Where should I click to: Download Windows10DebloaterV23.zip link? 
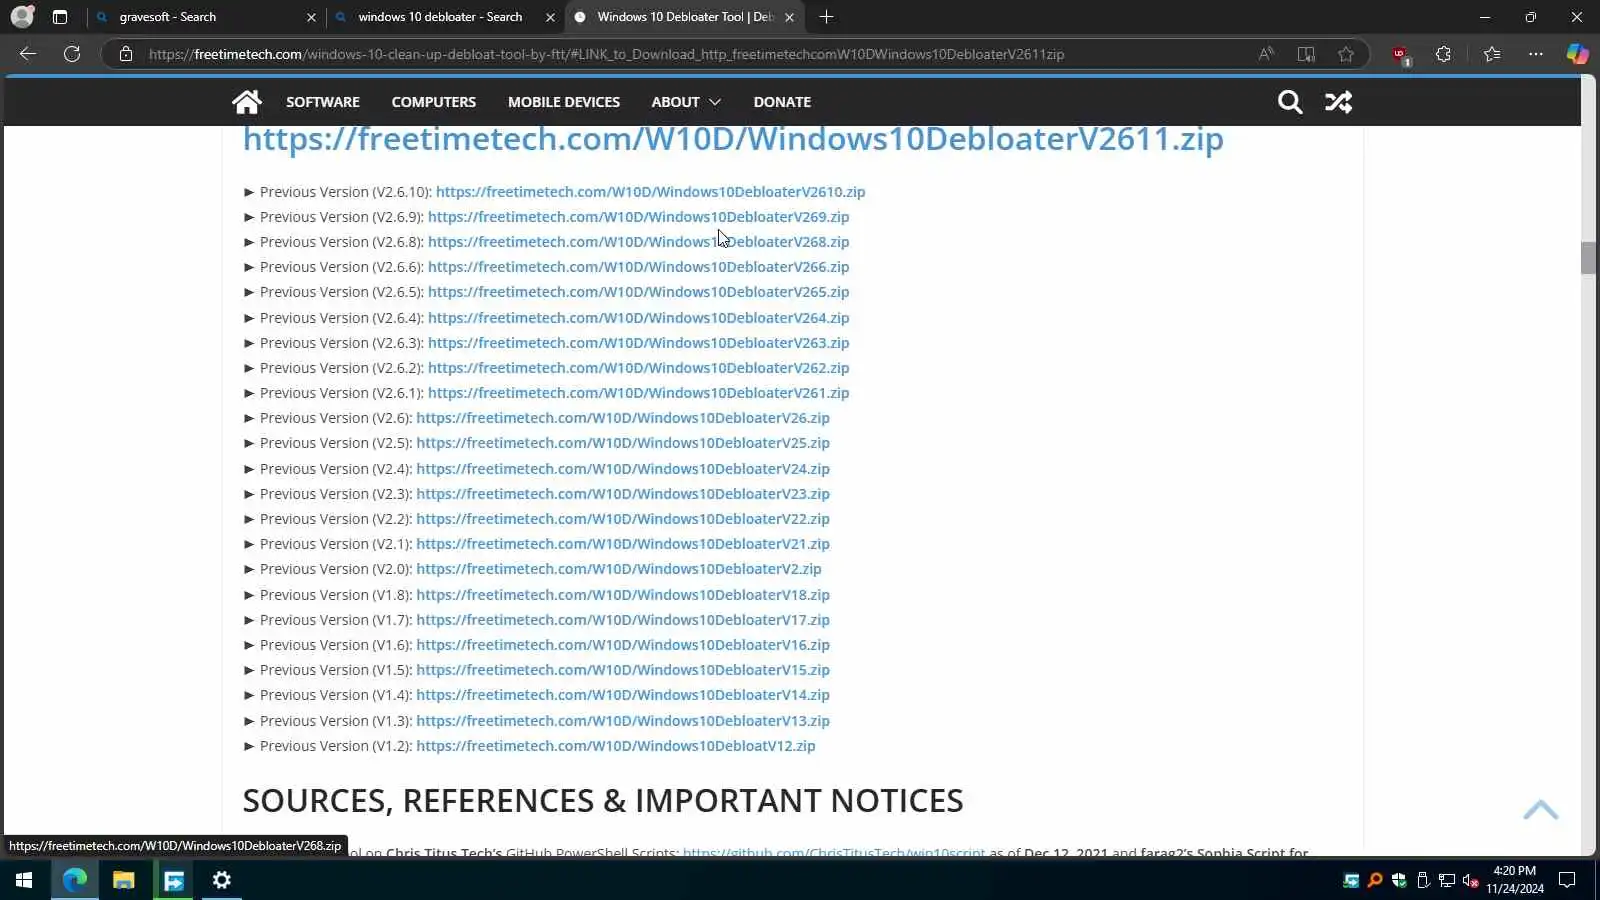click(x=623, y=494)
